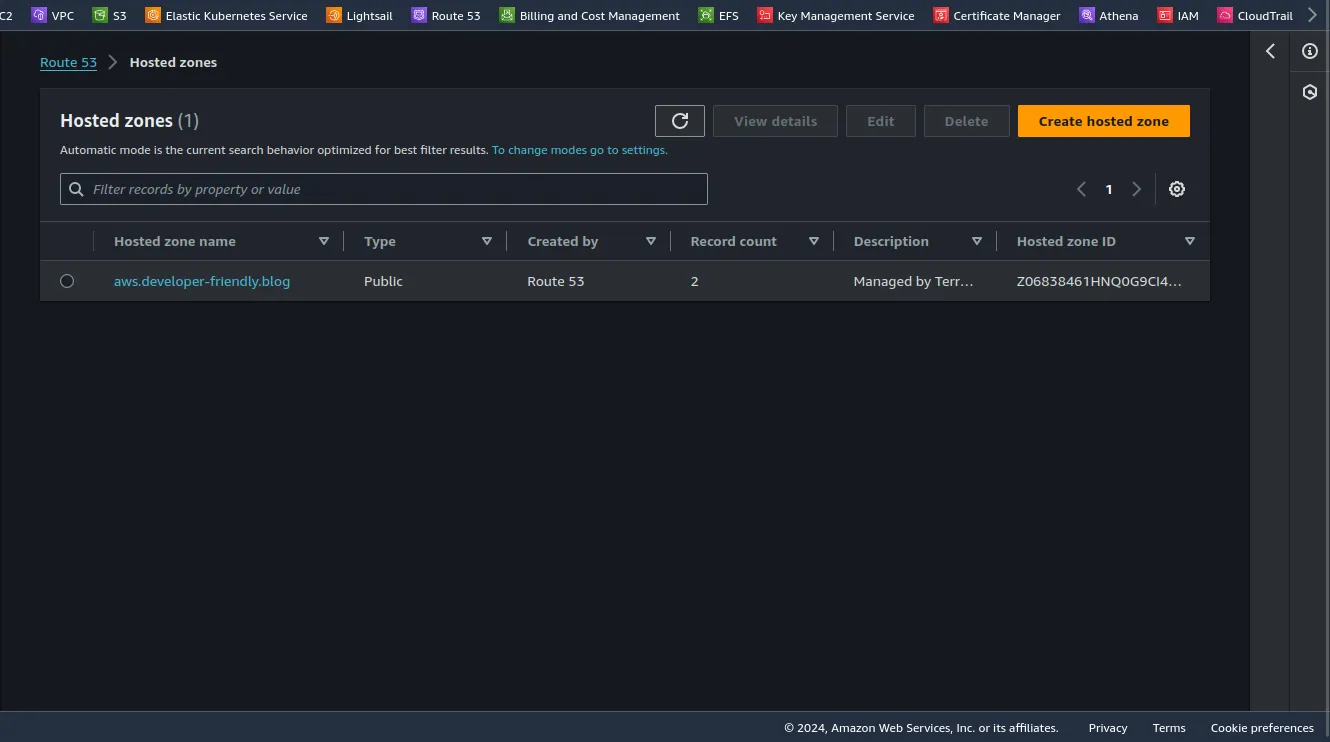Click the refresh hosted zones icon button
1330x742 pixels.
point(680,121)
